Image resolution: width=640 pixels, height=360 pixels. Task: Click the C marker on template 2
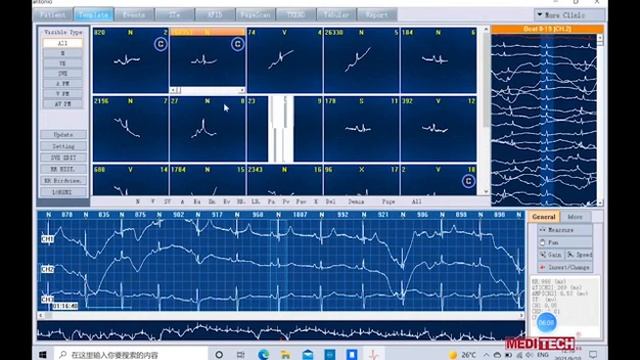(x=161, y=44)
